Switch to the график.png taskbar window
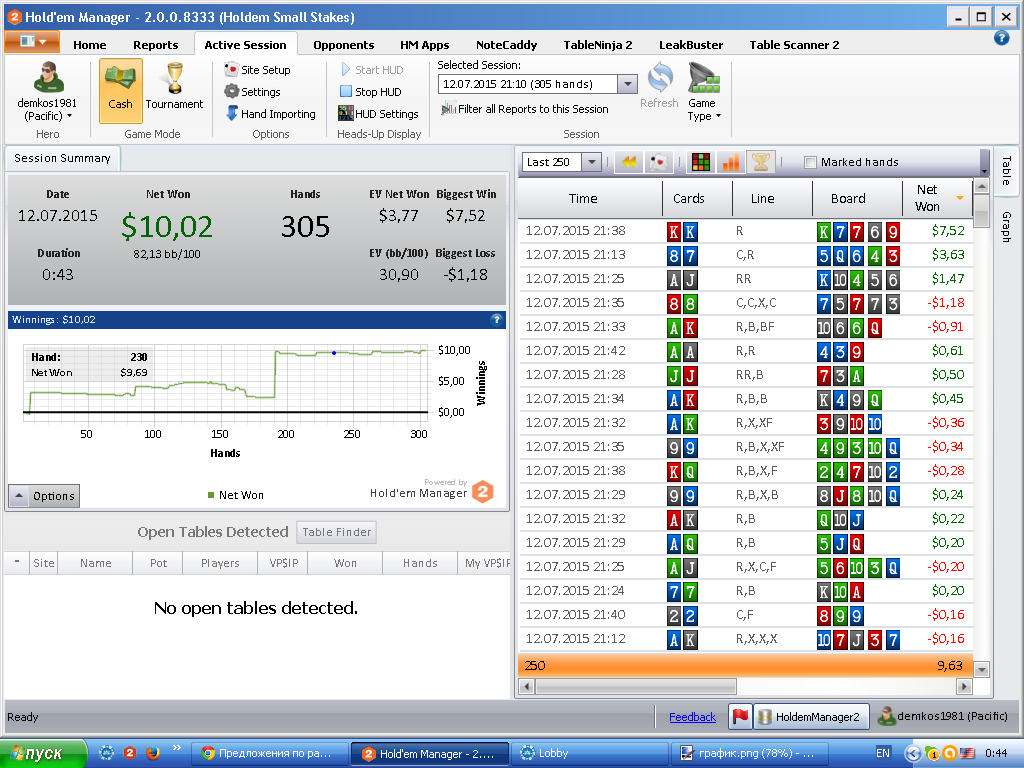The image size is (1024, 768). pos(750,754)
